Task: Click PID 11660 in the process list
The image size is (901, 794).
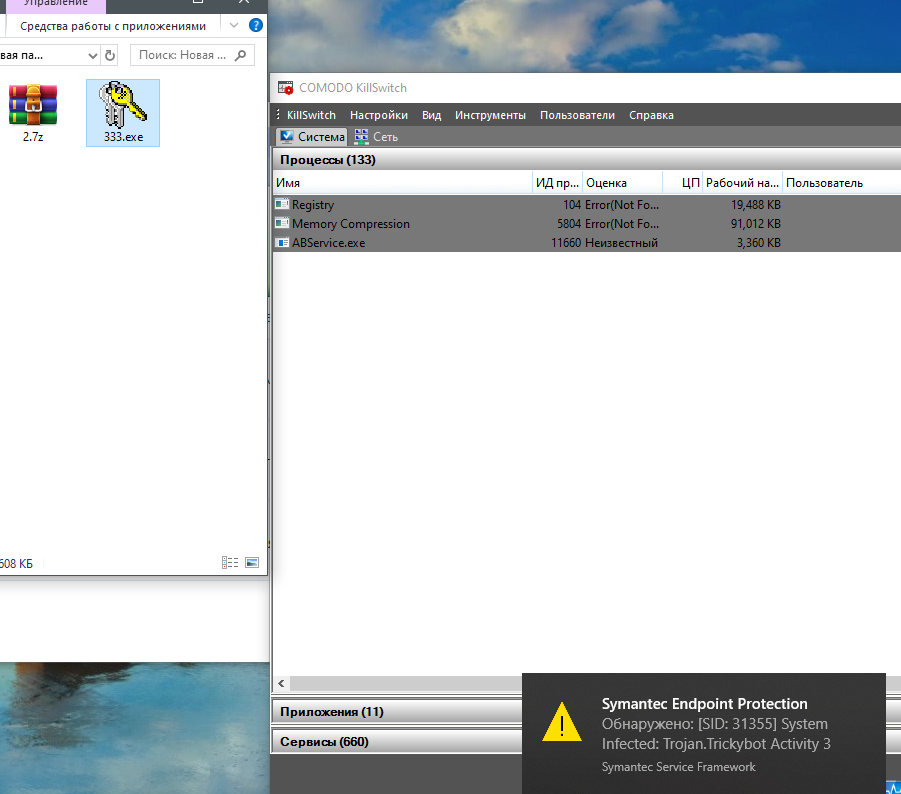Action: 566,242
